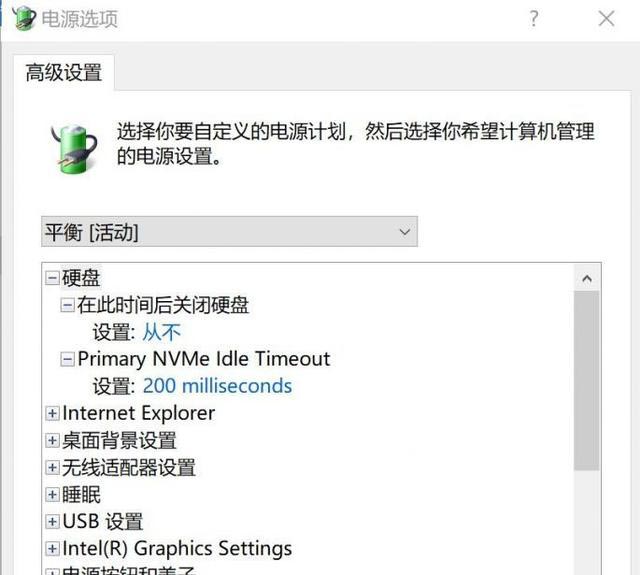Image resolution: width=640 pixels, height=575 pixels.
Task: Select the 高级设置 tab
Action: (64, 73)
